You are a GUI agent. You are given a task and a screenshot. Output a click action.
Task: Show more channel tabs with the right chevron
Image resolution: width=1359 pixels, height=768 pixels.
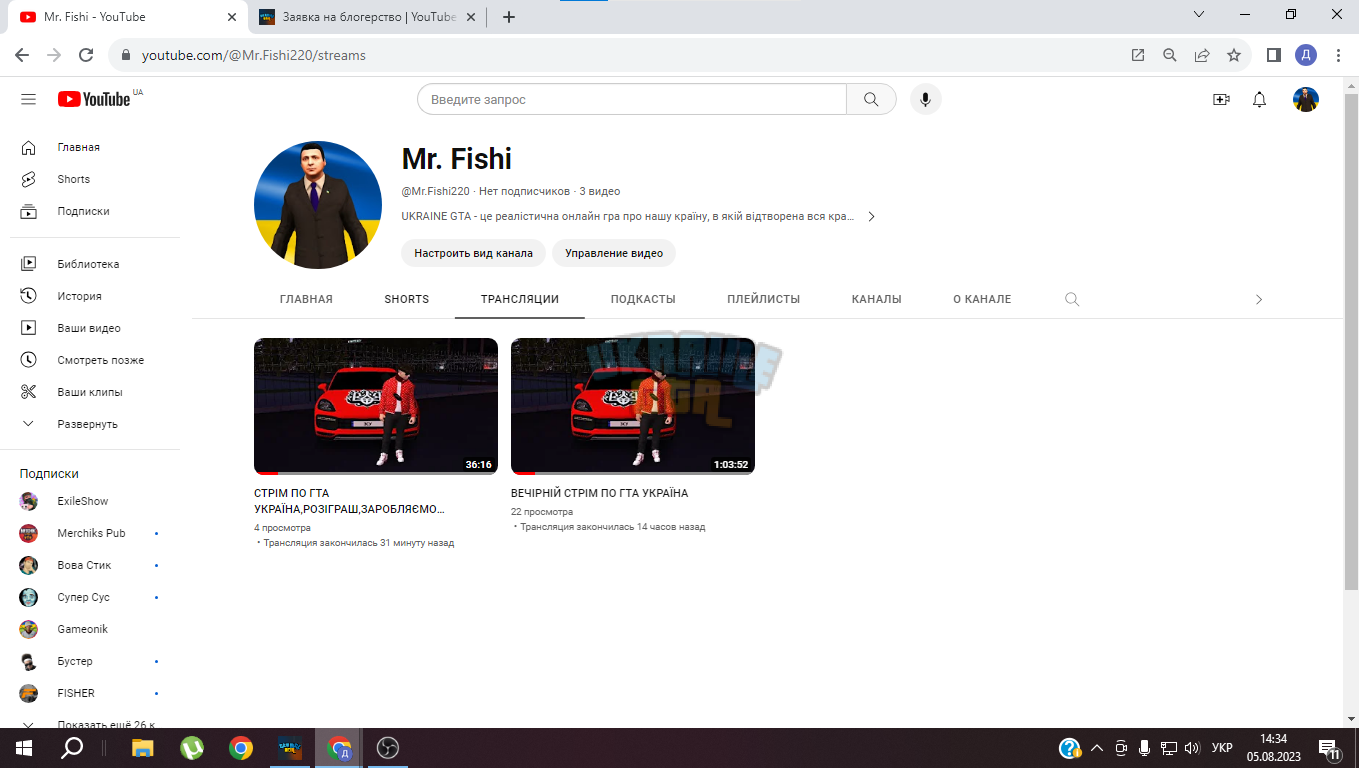(x=1259, y=299)
